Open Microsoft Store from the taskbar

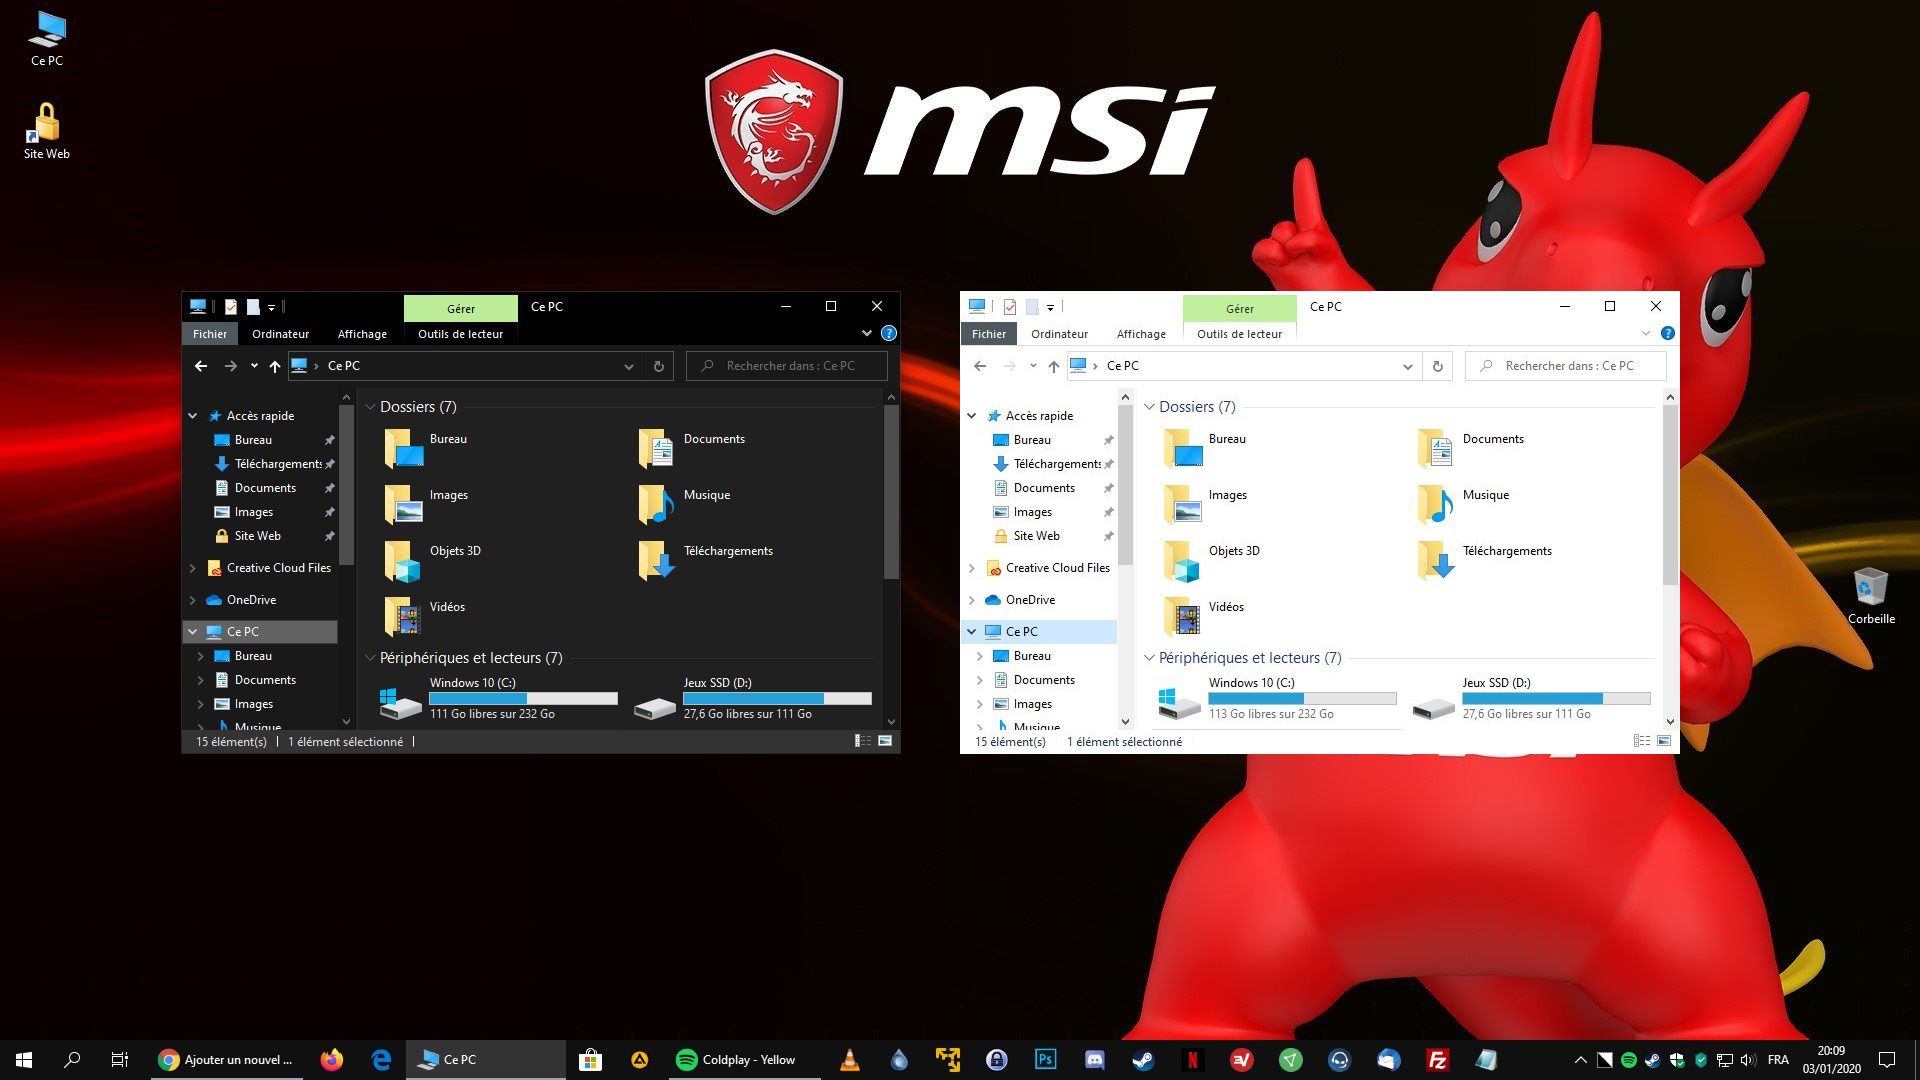(590, 1060)
